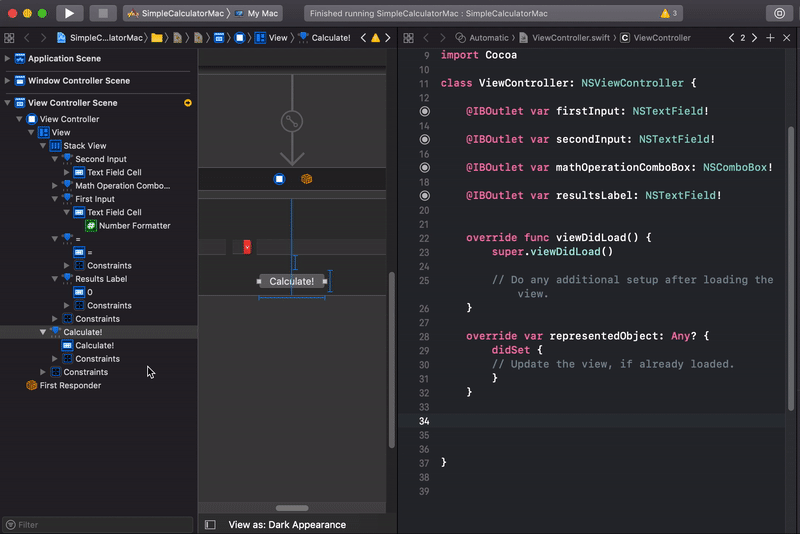Collapse the selected Calculate! button item
Image resolution: width=800 pixels, height=534 pixels.
(x=43, y=332)
